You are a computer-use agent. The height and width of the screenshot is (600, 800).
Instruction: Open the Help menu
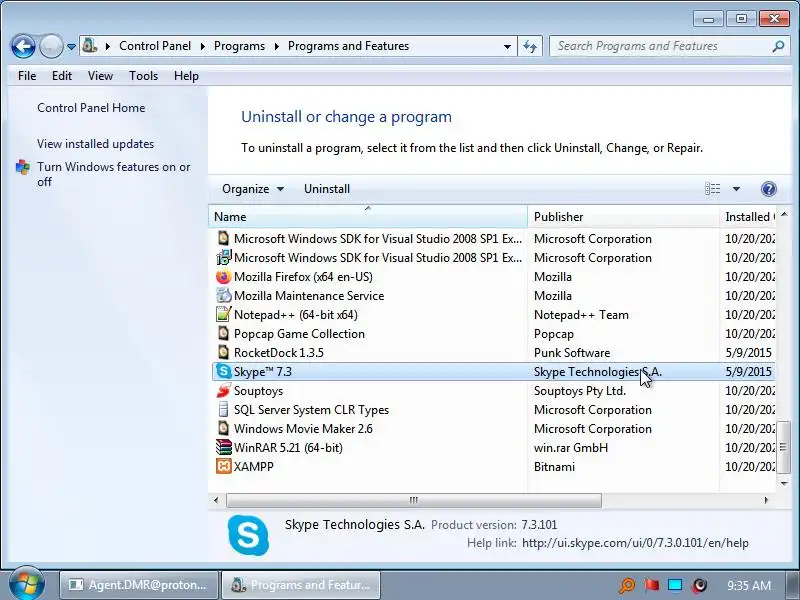(186, 76)
